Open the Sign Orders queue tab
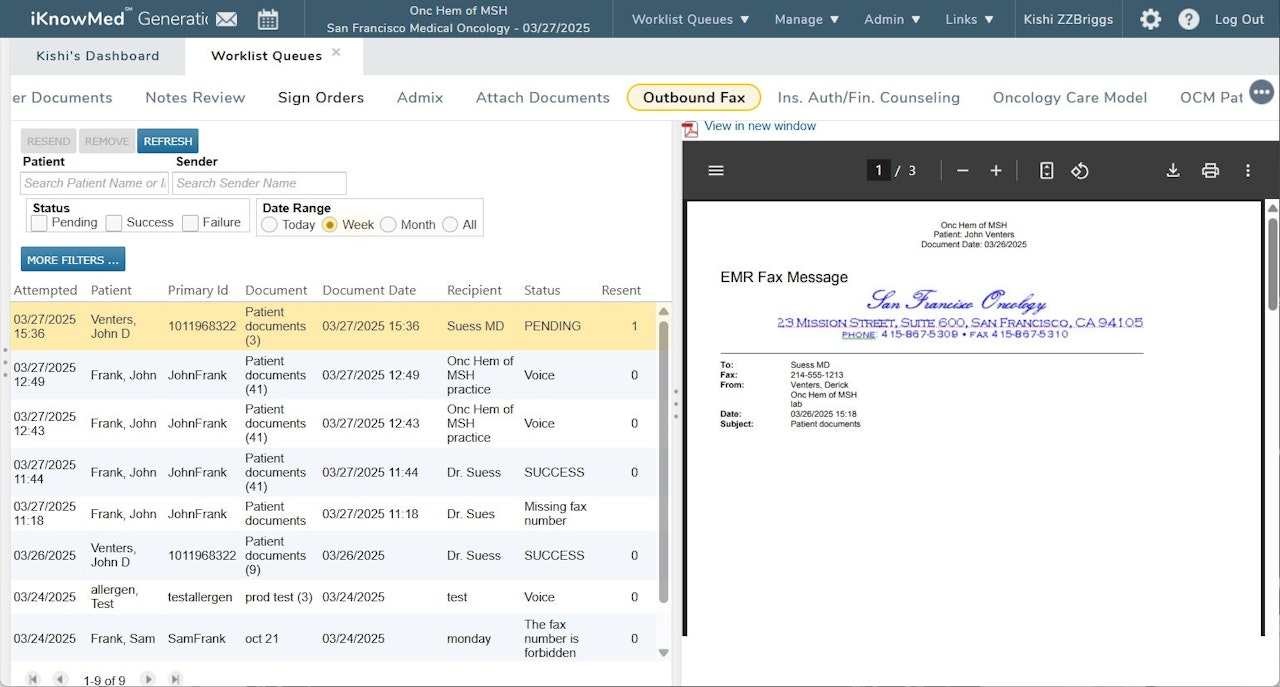 [x=320, y=97]
